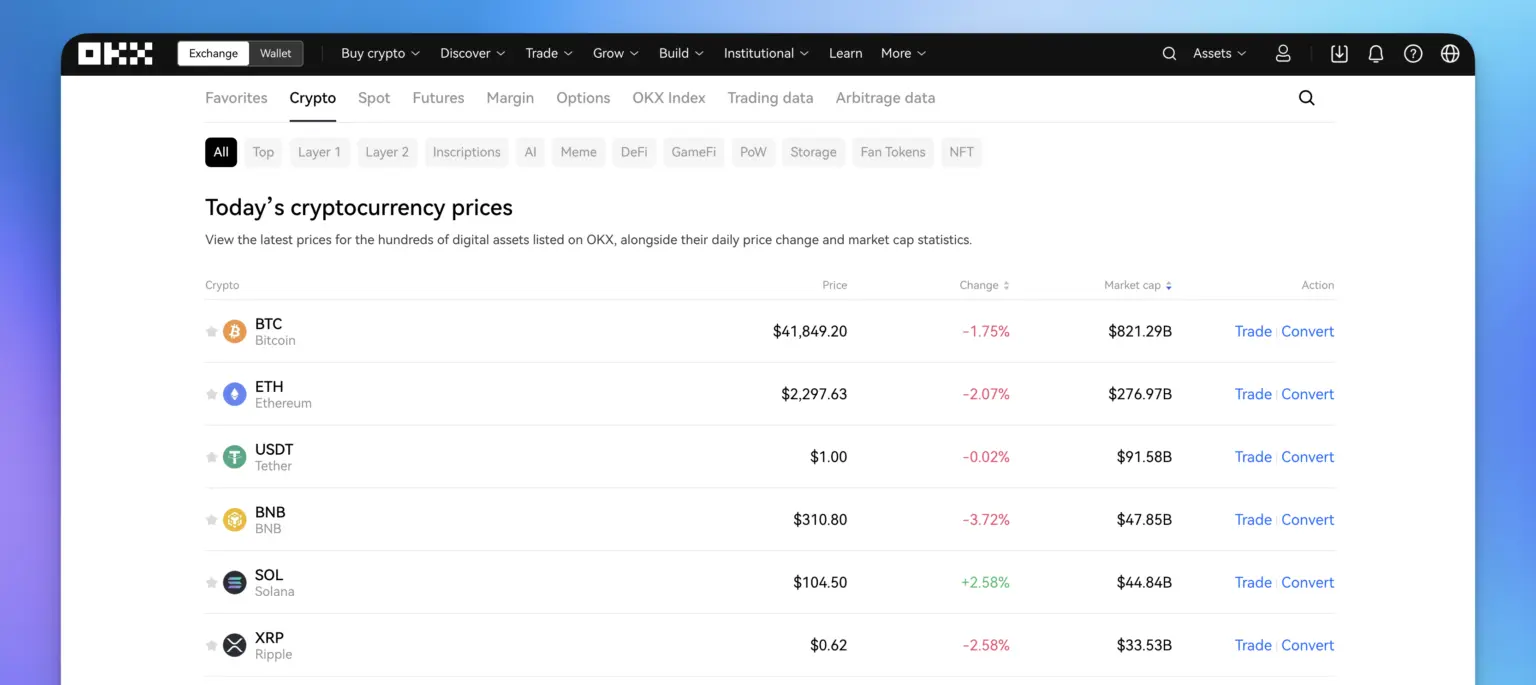The width and height of the screenshot is (1536, 685).
Task: Click Trade link for SOL
Action: (x=1253, y=582)
